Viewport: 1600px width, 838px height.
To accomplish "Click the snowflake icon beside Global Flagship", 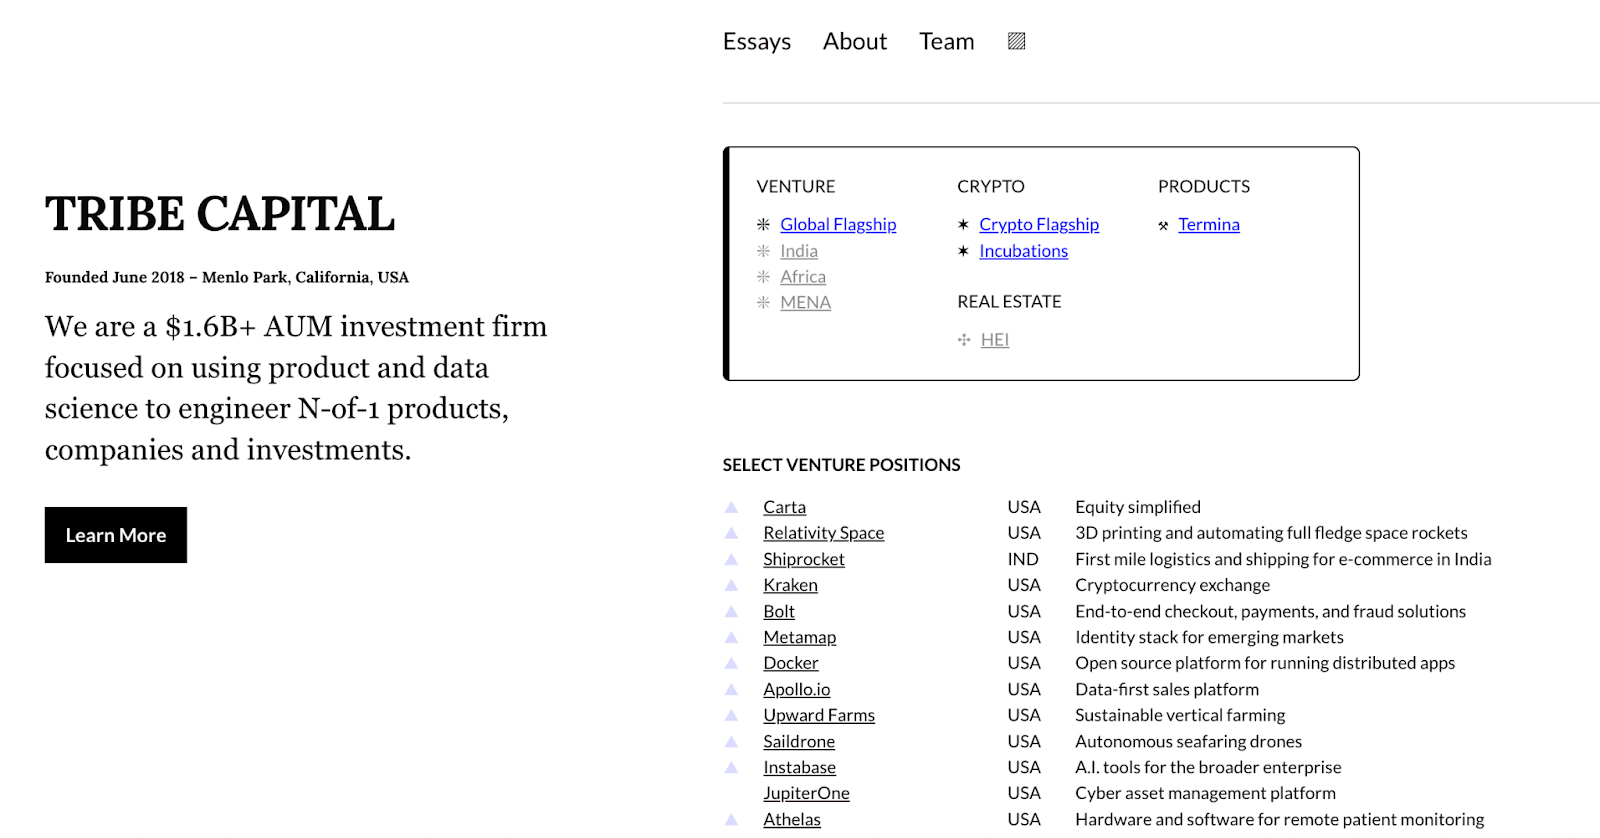I will (x=763, y=225).
